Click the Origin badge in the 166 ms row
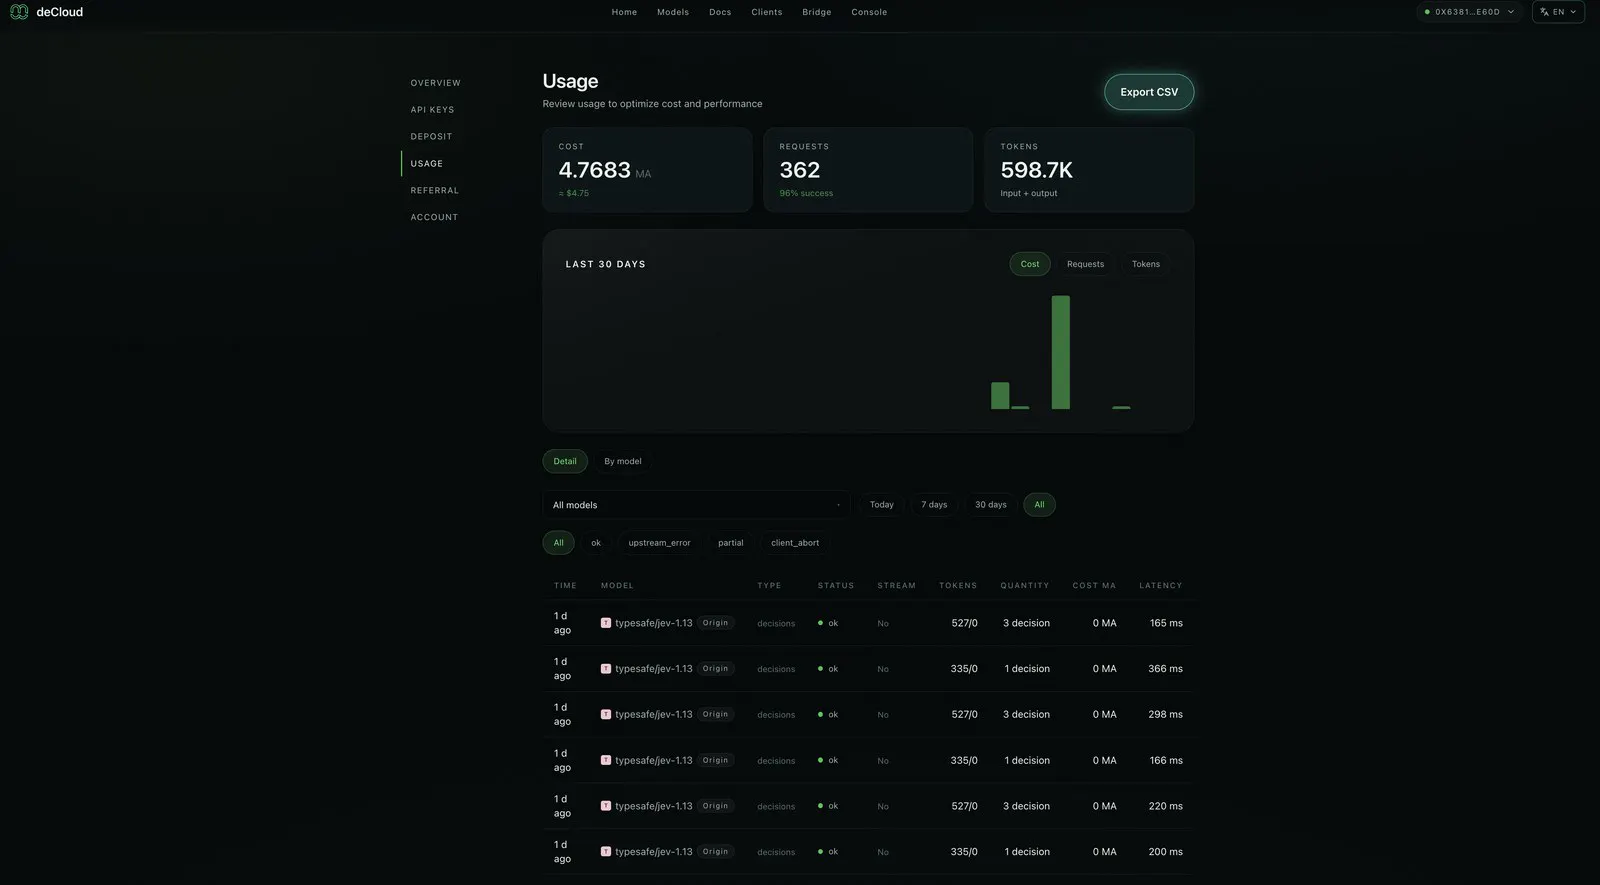Screen dimensions: 1600x885 pyautogui.click(x=715, y=760)
